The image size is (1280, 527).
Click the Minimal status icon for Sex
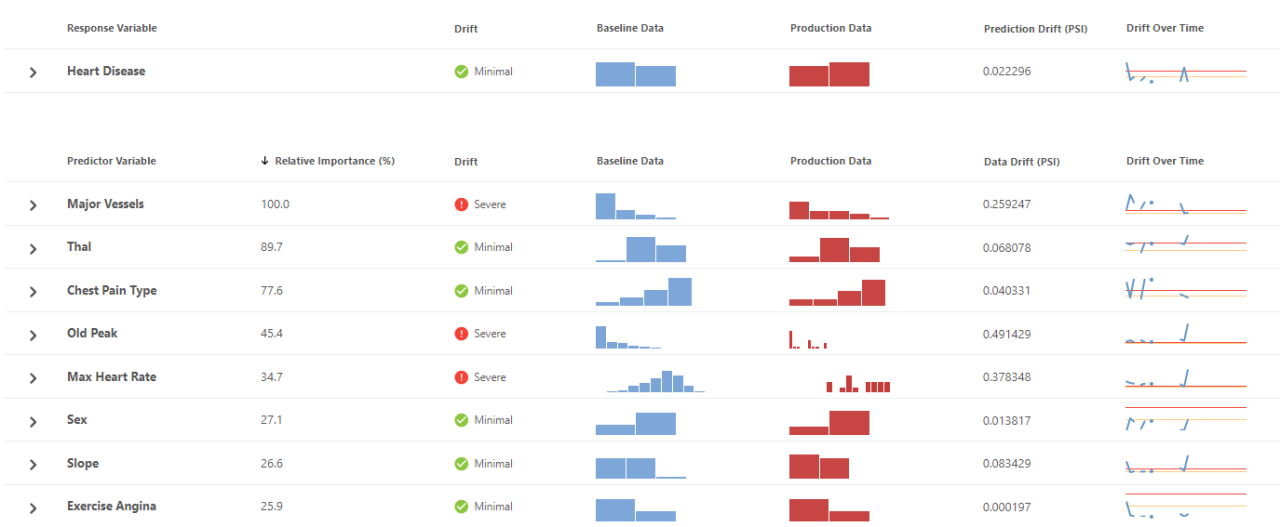[461, 420]
